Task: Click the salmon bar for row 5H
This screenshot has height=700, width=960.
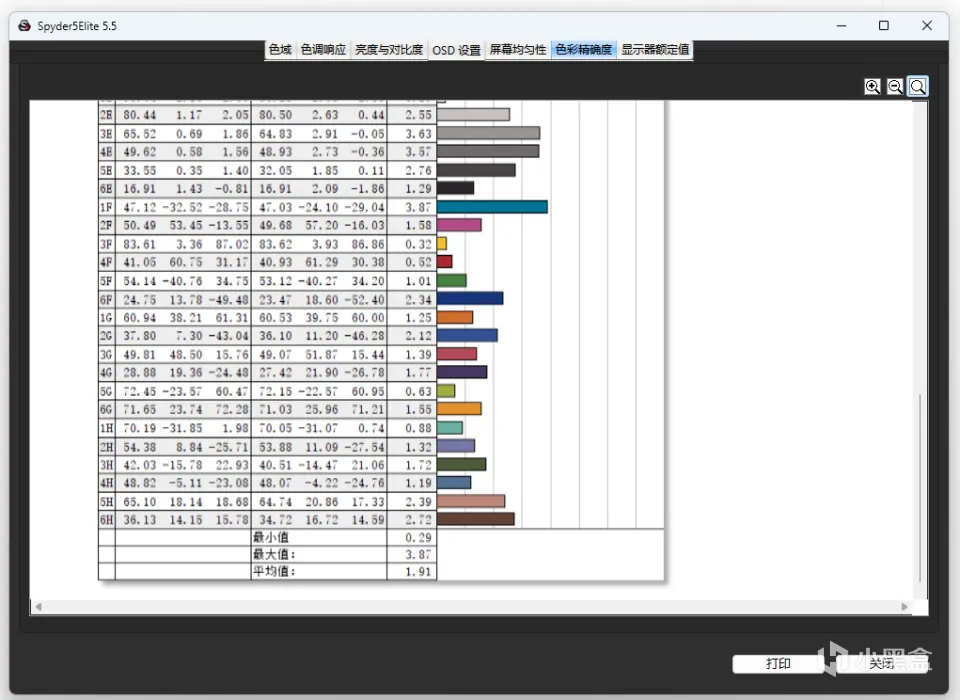Action: [x=471, y=501]
